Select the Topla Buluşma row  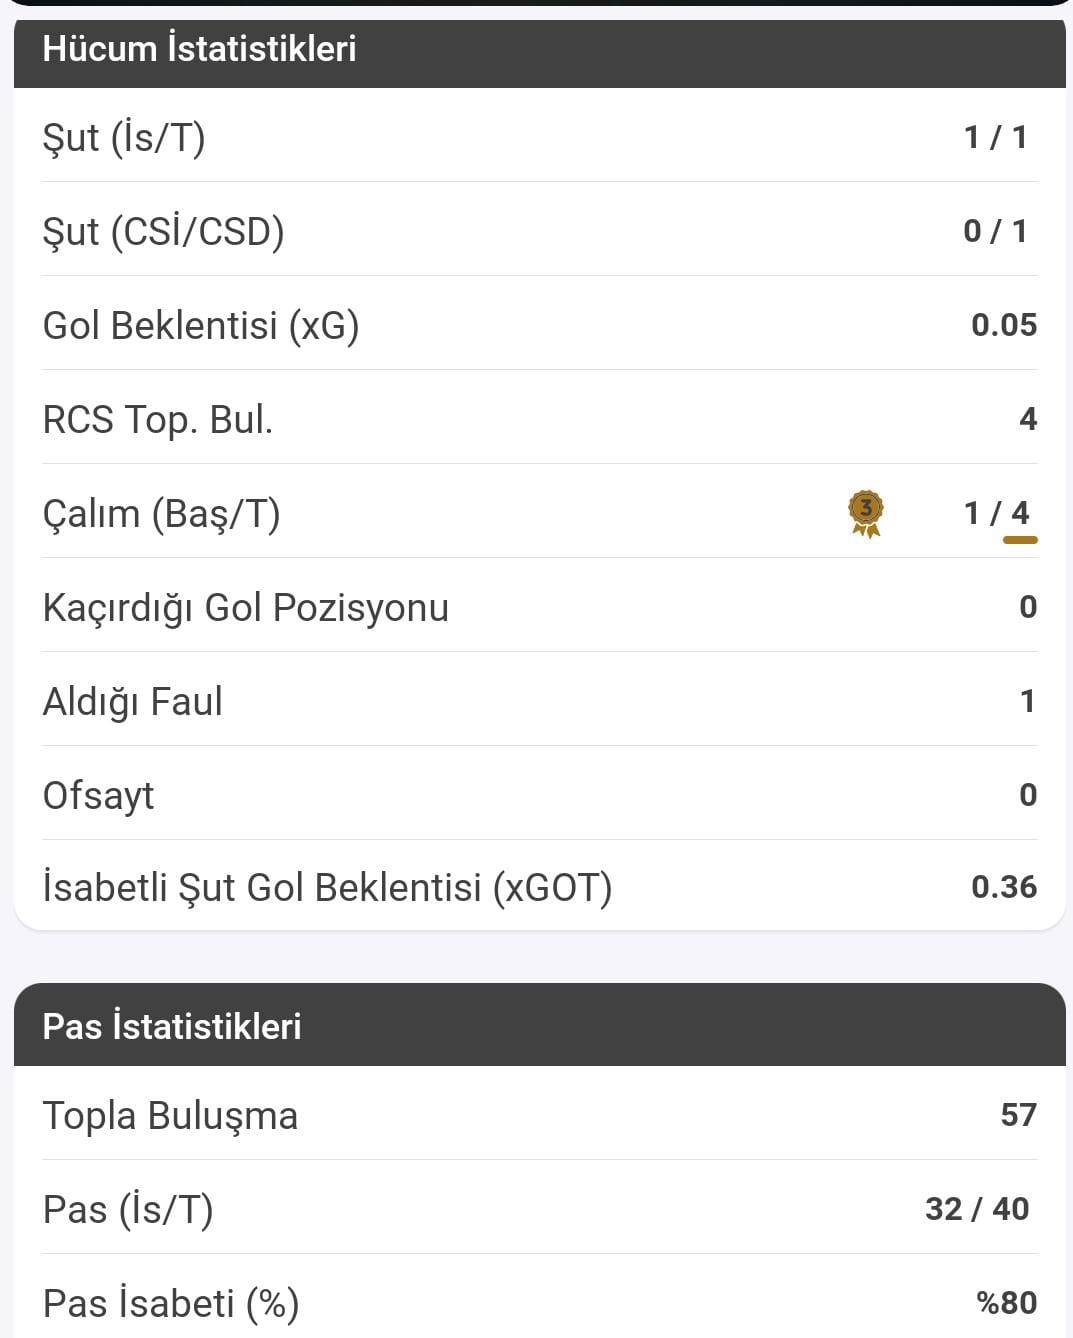click(540, 1114)
